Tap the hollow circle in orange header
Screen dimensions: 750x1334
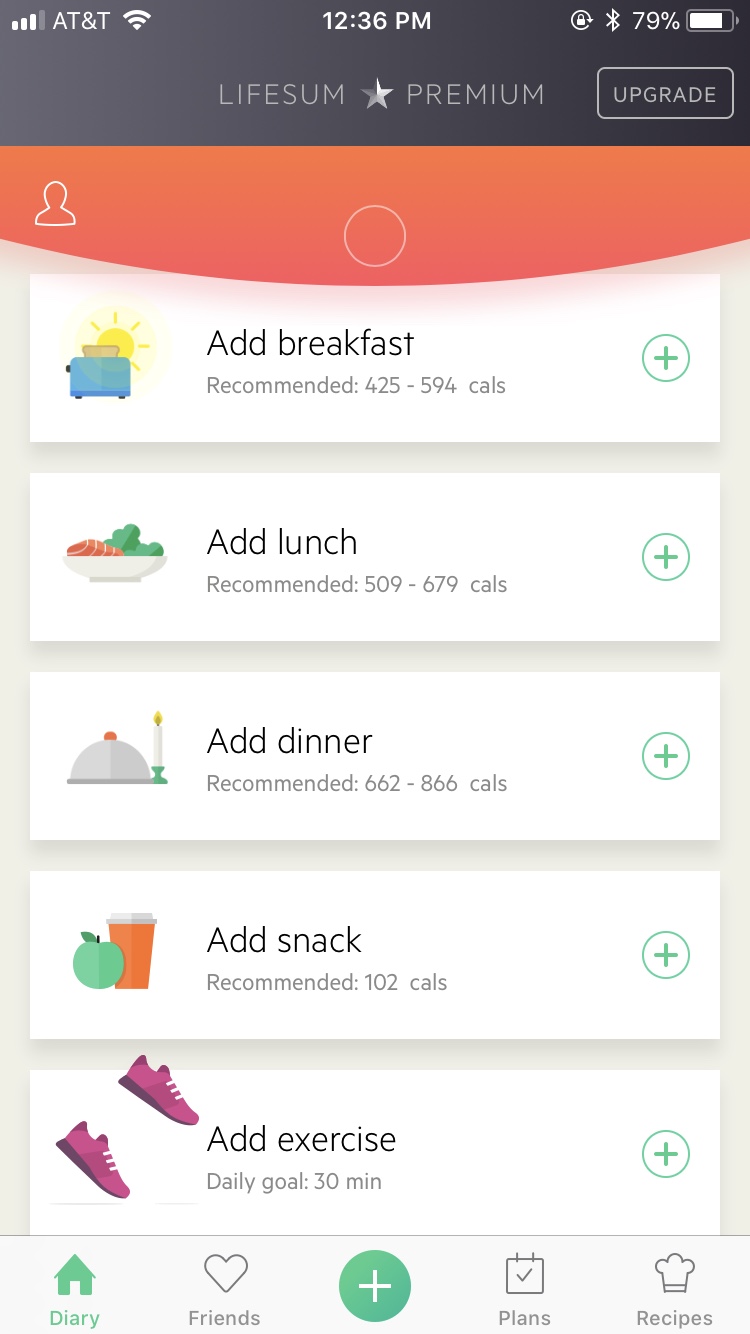point(375,237)
